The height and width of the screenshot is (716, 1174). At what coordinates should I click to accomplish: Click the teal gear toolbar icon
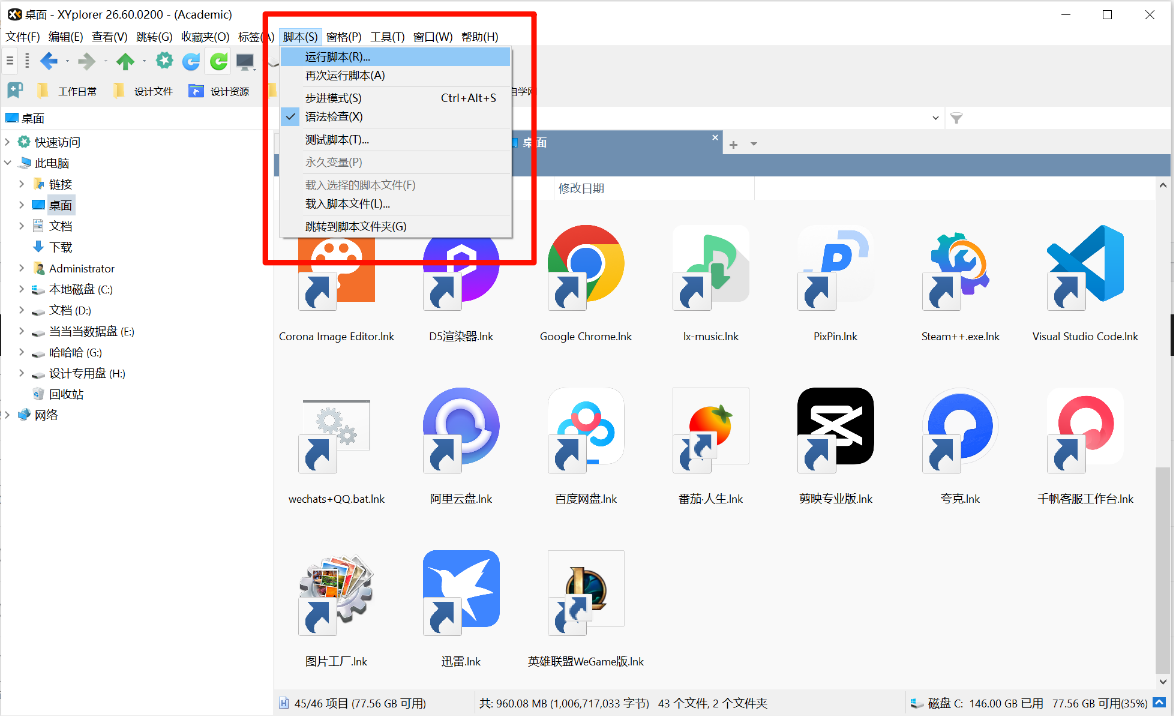click(x=164, y=61)
